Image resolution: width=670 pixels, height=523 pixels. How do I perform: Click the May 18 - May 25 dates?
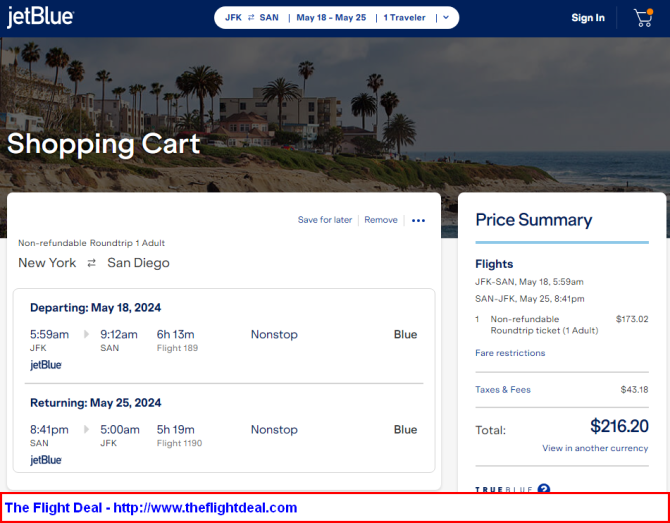[331, 18]
